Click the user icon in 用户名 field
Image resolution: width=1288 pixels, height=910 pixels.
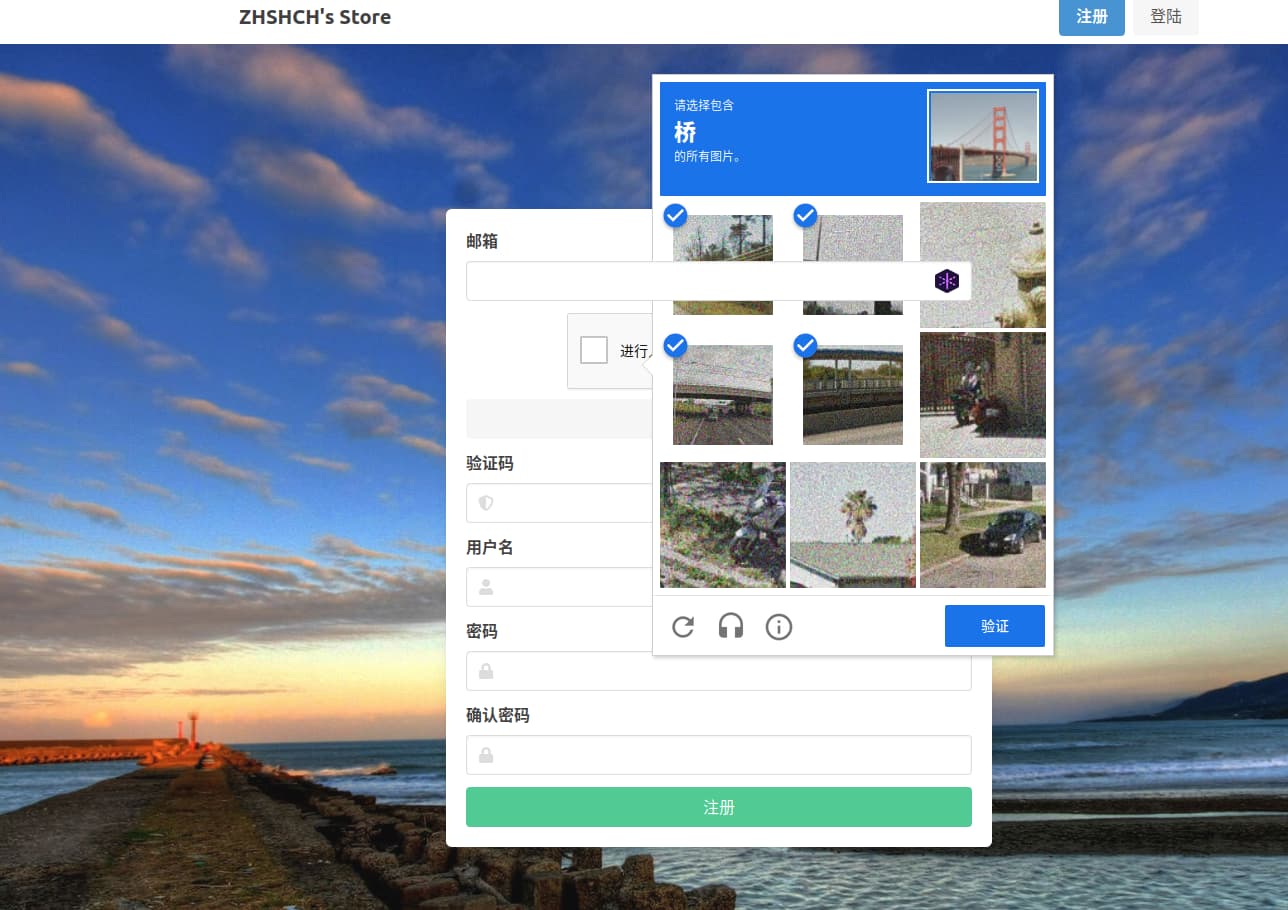click(x=486, y=587)
